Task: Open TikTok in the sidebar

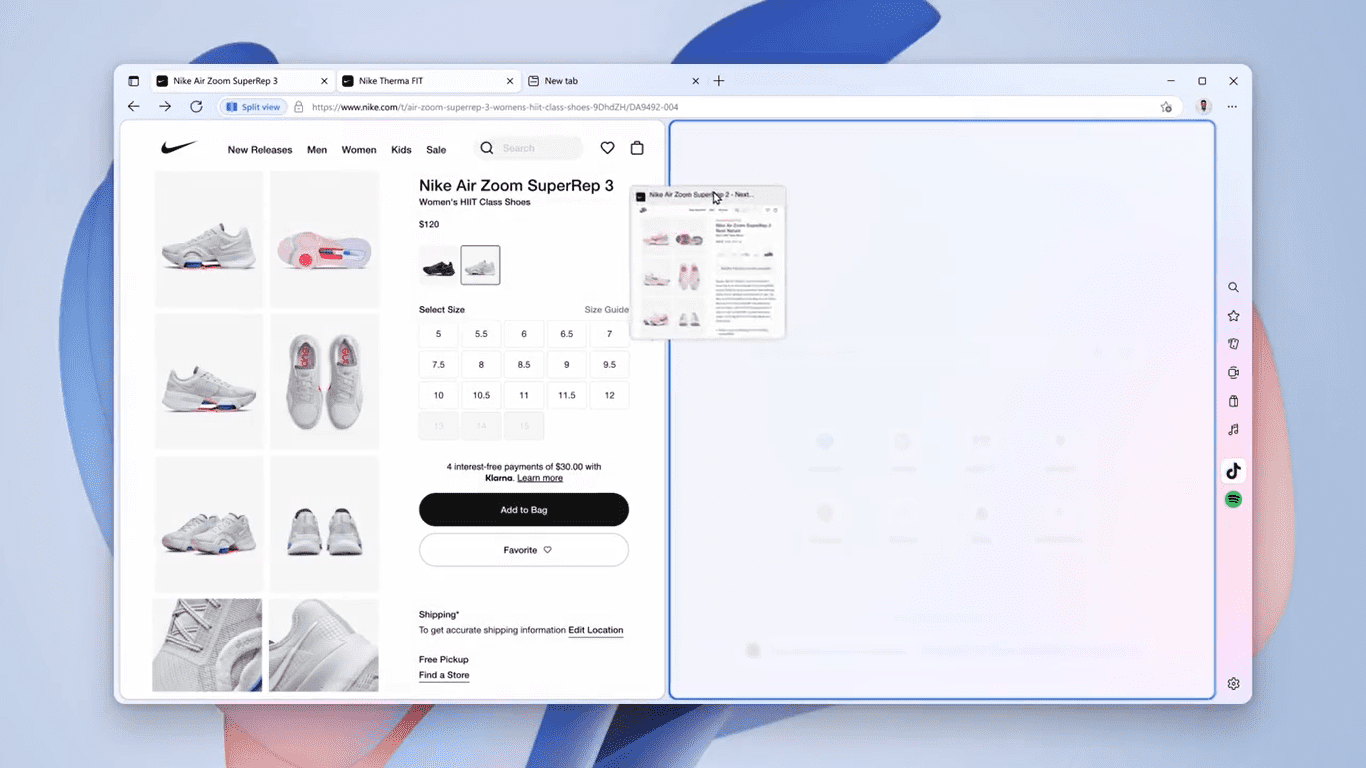Action: 1233,471
